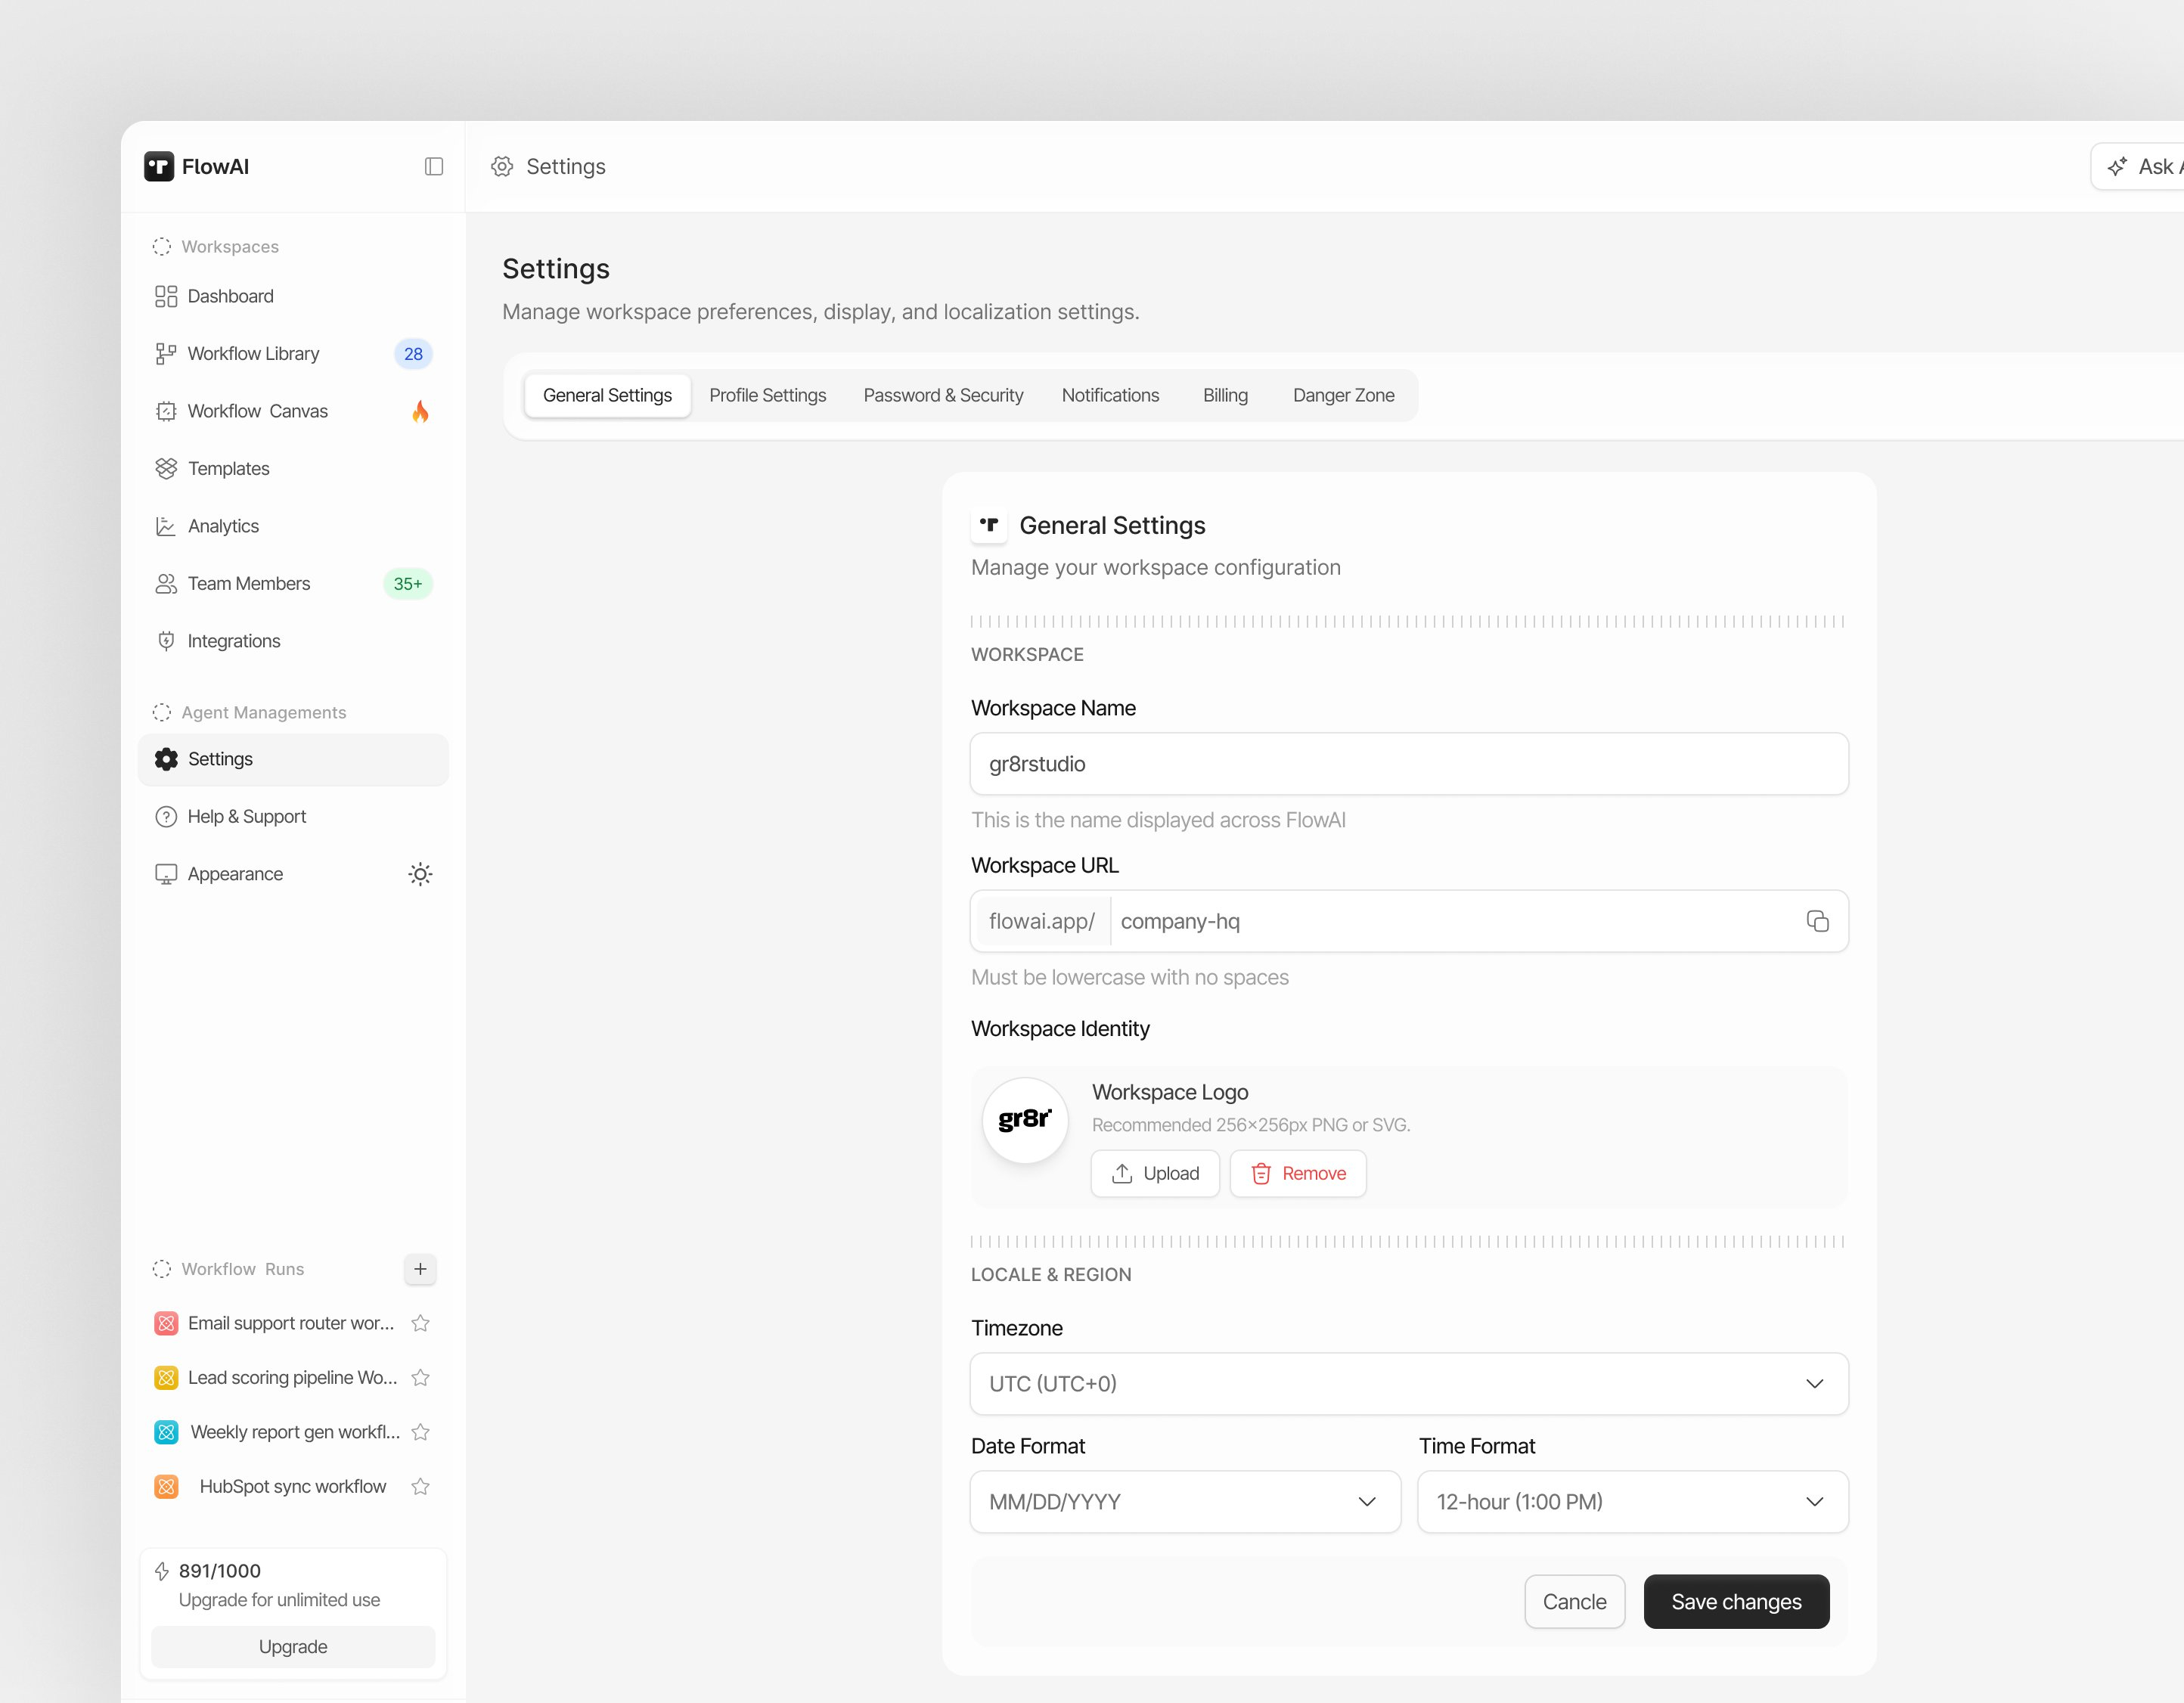Star the HubSpot sync workflow
The height and width of the screenshot is (1703, 2184).
pos(420,1487)
